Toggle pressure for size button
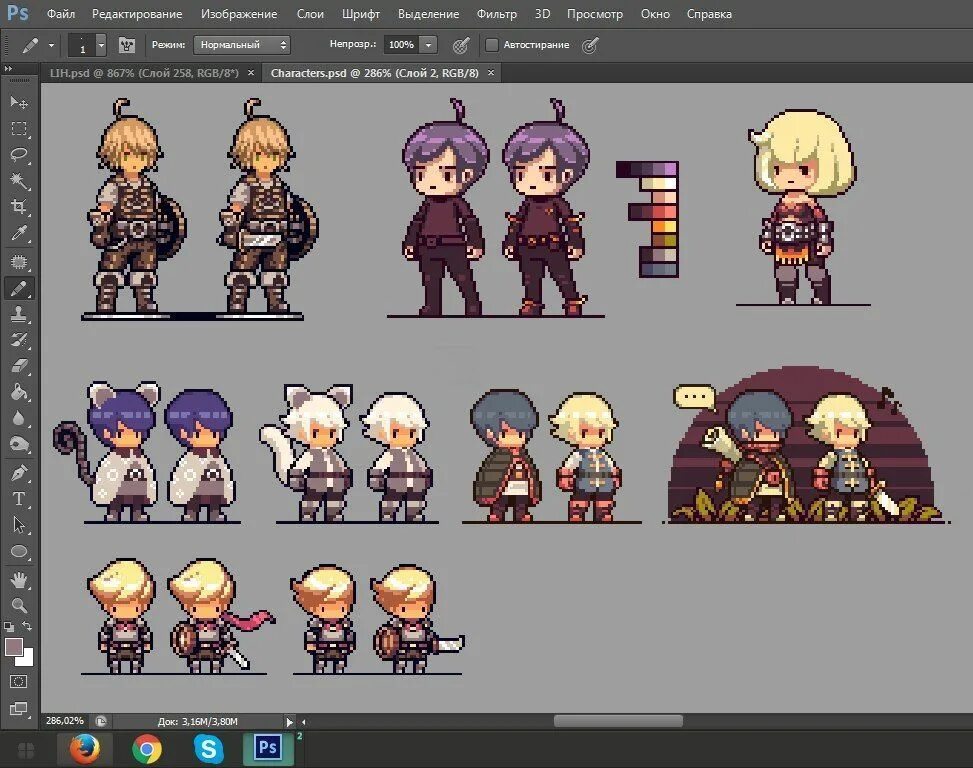 coord(590,45)
